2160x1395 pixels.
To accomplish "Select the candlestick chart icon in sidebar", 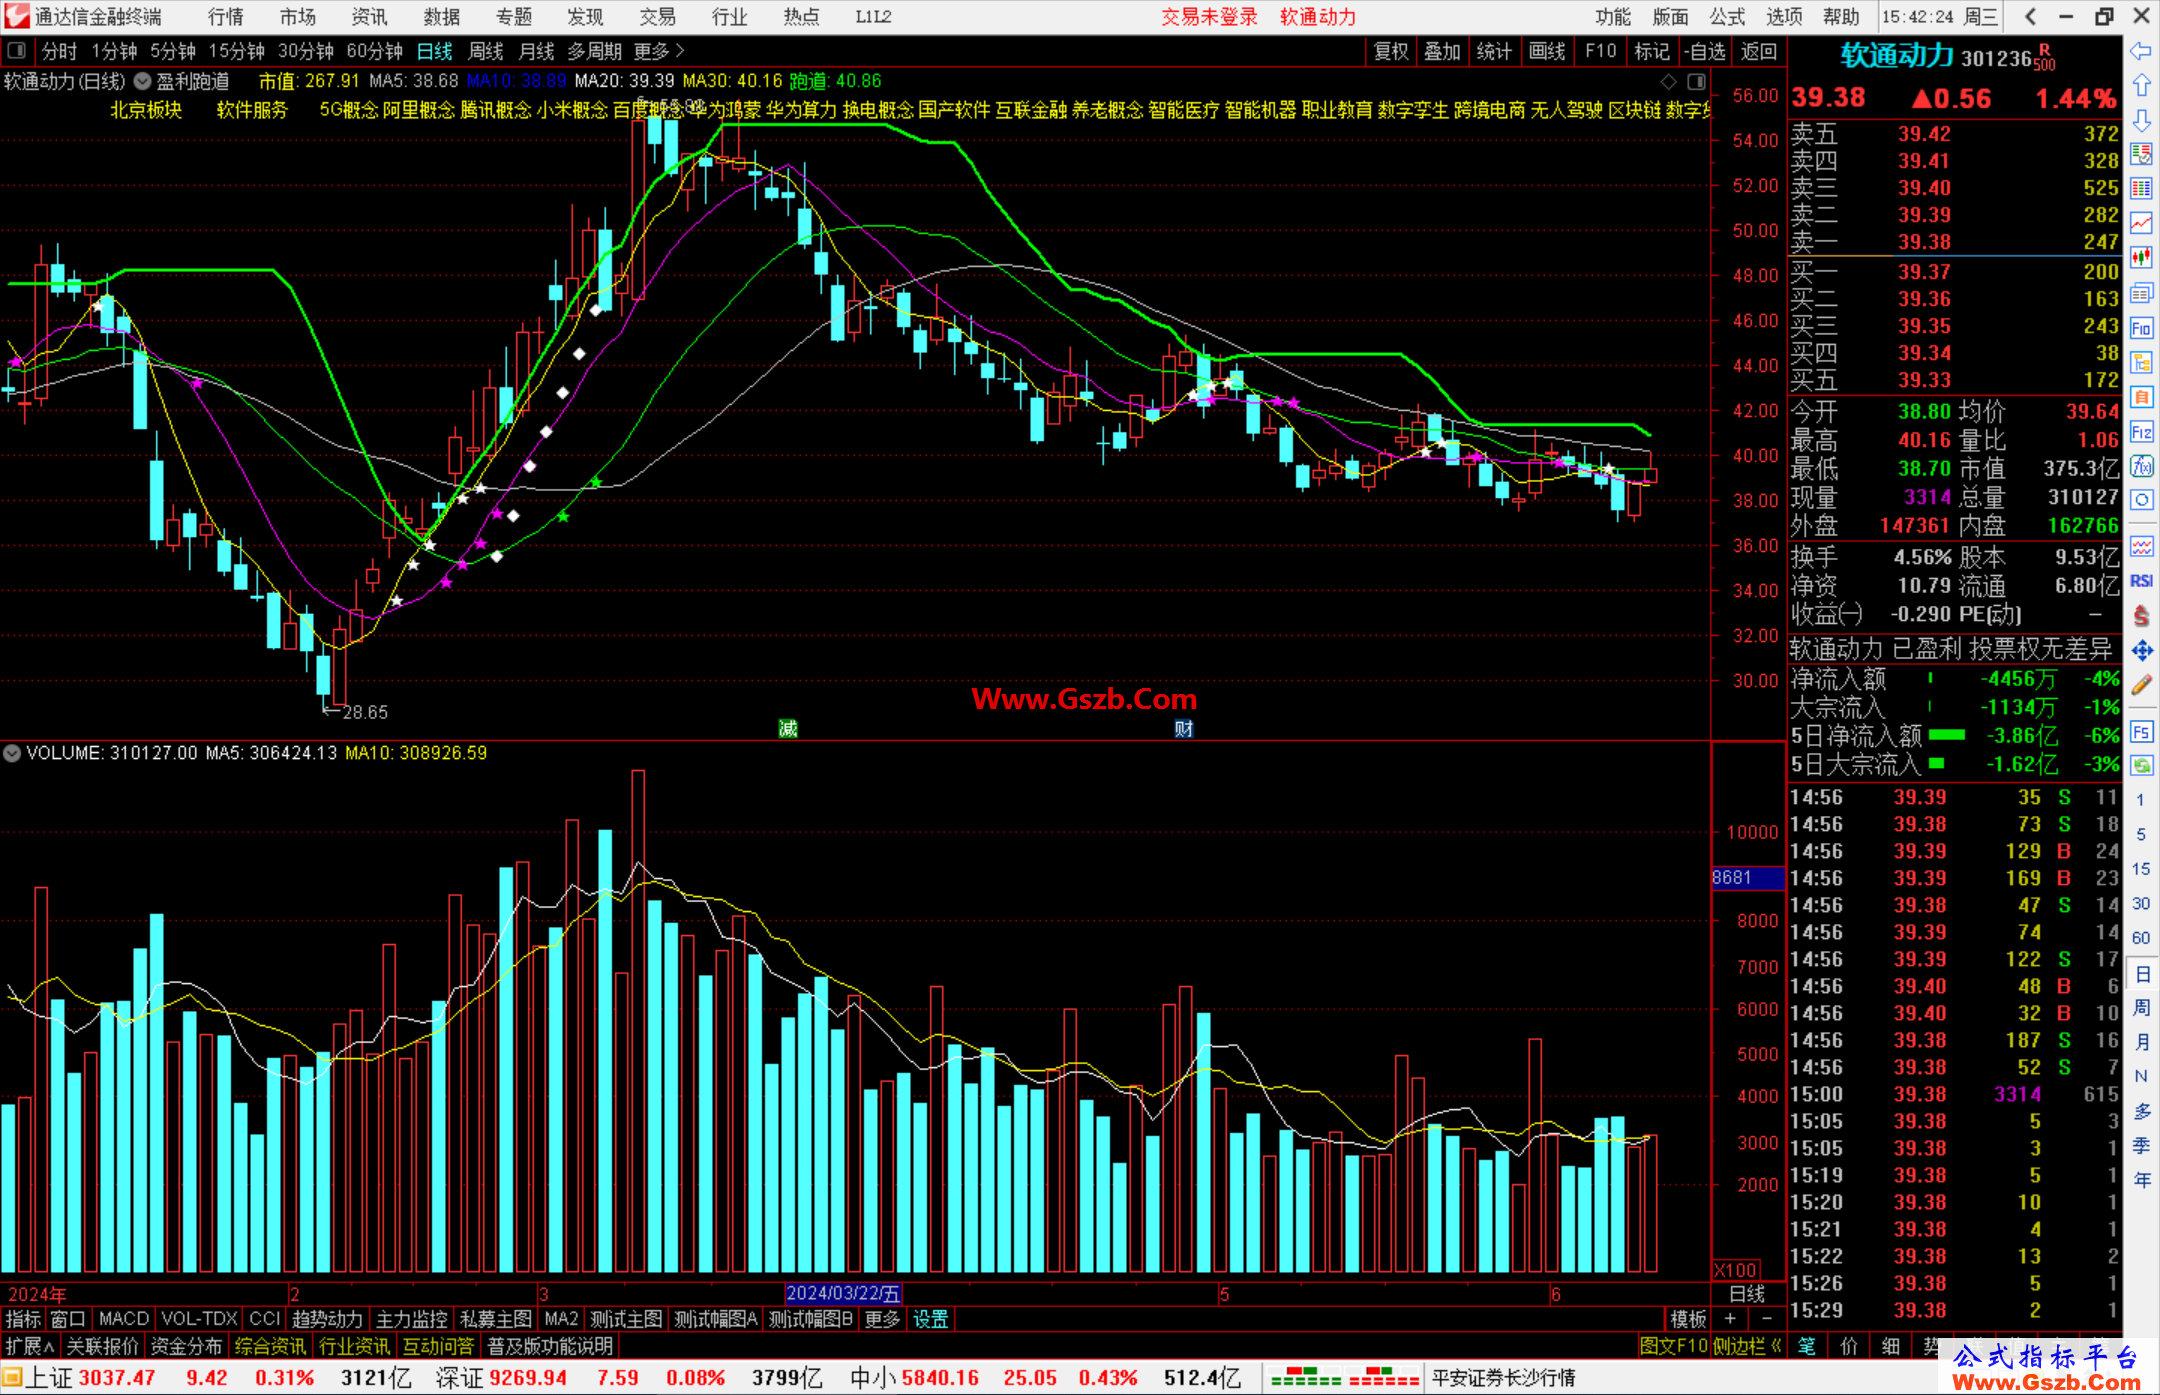I will coord(2141,258).
